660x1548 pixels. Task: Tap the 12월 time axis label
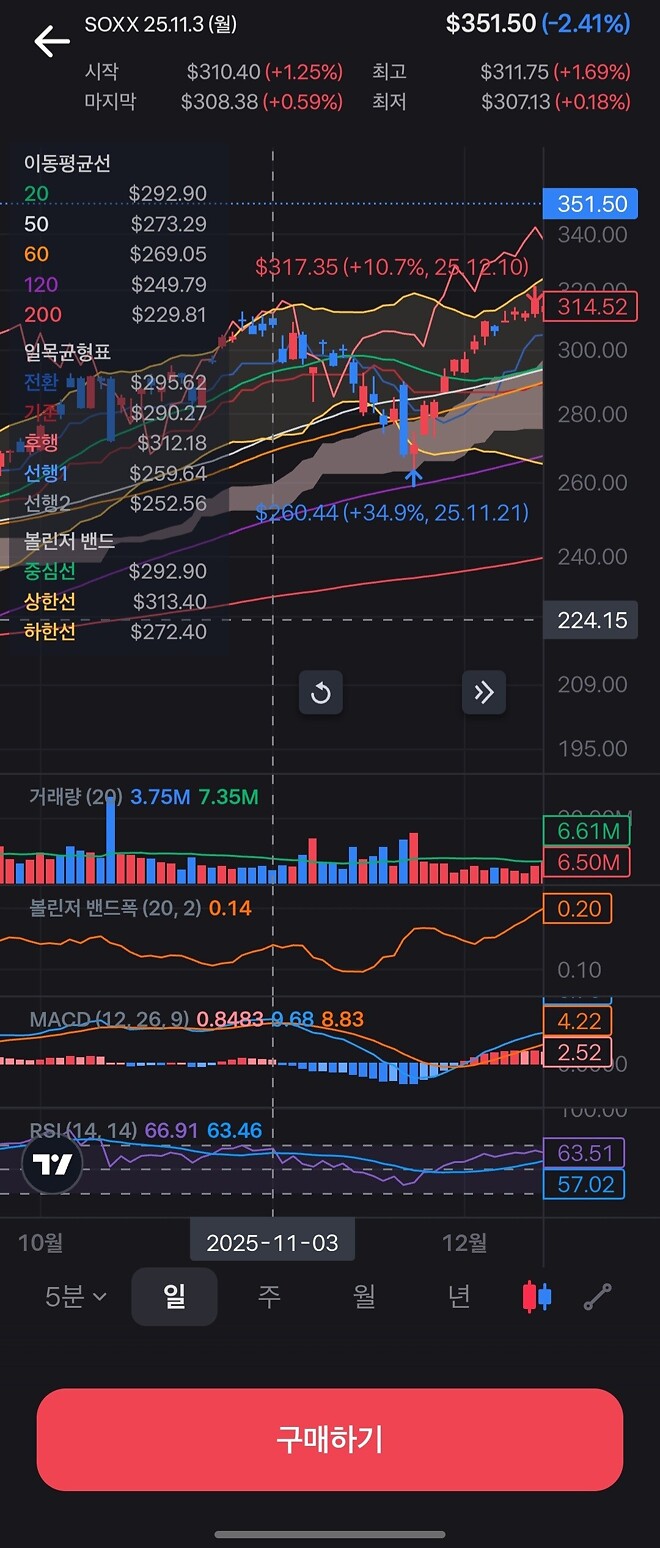point(465,1243)
